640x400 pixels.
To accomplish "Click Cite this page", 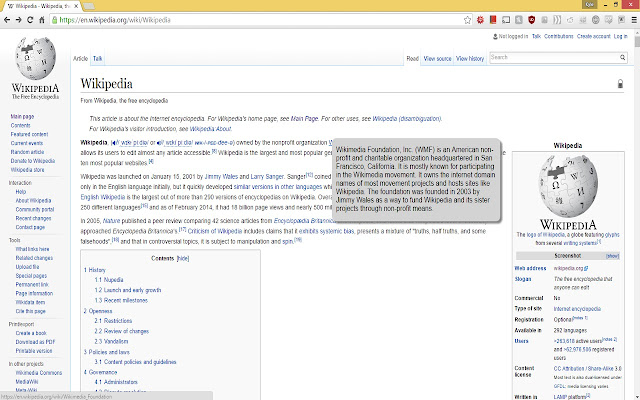I will pyautogui.click(x=30, y=311).
